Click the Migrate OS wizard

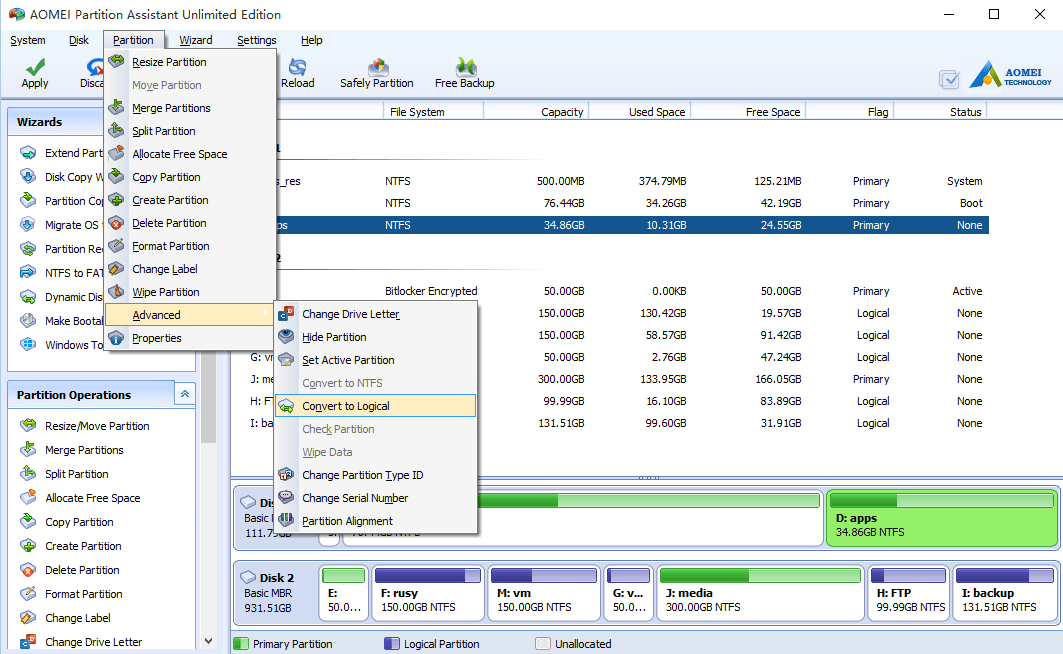click(x=60, y=224)
